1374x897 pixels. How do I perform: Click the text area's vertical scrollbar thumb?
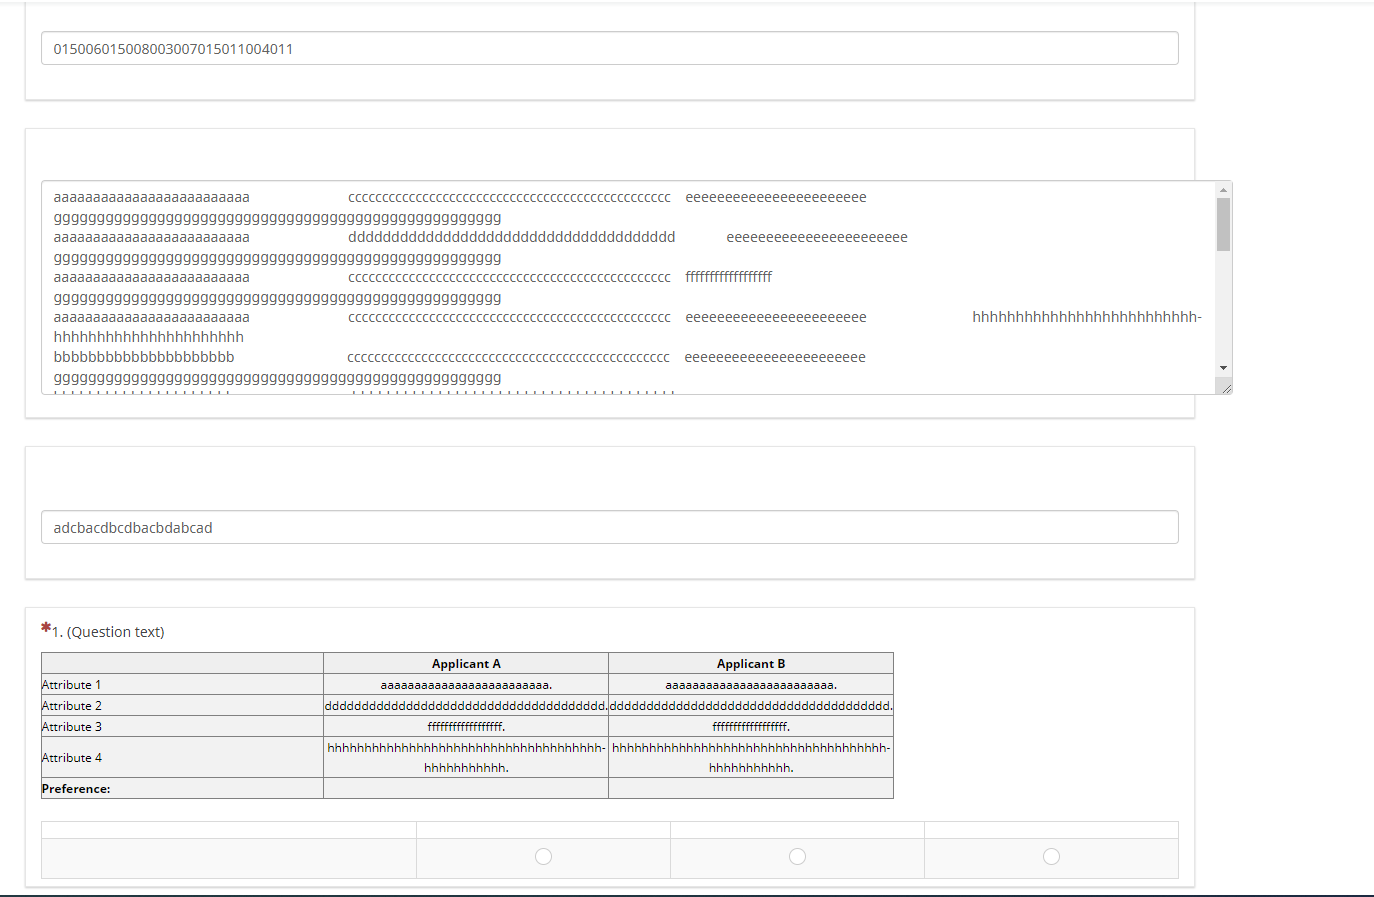(x=1223, y=224)
